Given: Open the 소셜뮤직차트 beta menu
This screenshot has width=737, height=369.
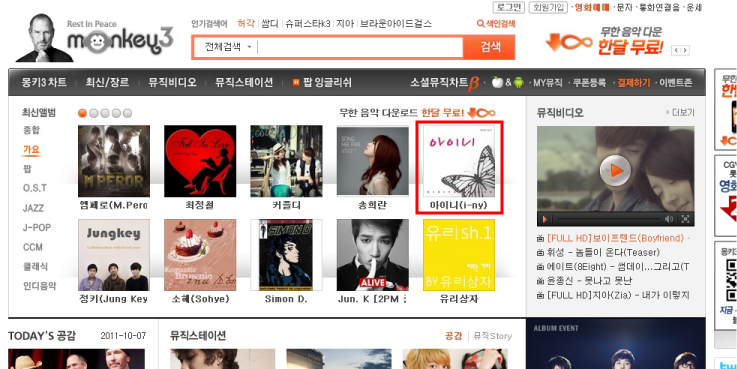Looking at the screenshot, I should pyautogui.click(x=444, y=83).
